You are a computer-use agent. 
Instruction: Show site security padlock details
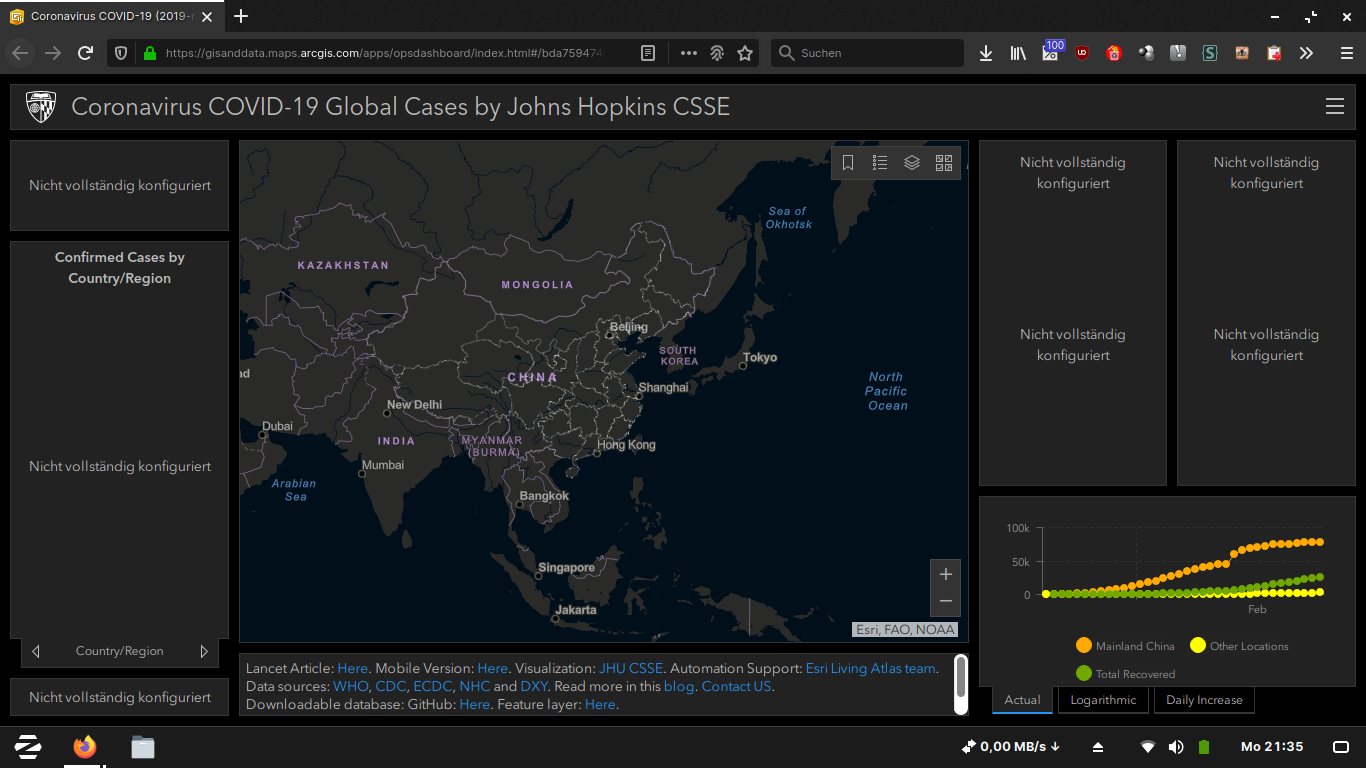(149, 53)
